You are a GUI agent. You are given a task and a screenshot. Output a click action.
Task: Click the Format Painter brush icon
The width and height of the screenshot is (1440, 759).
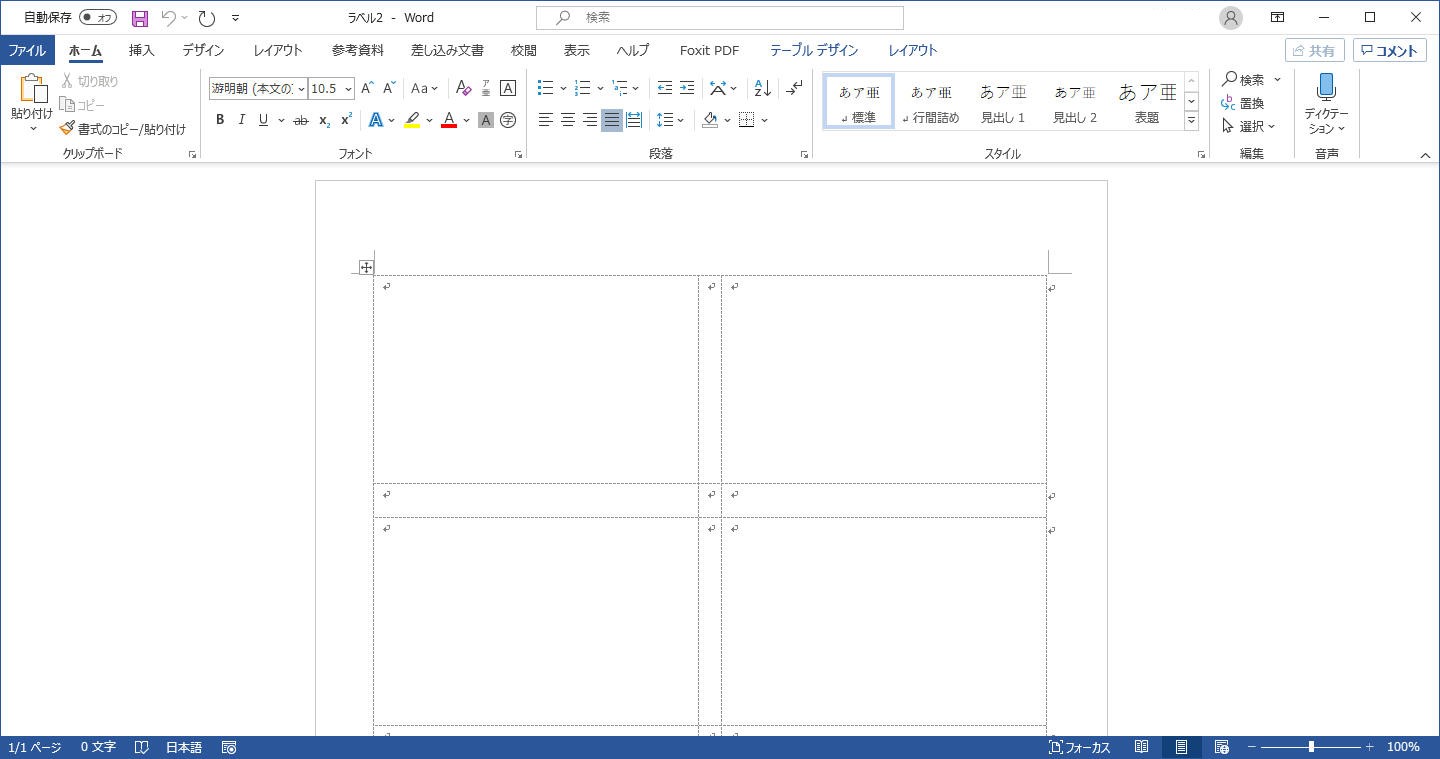(67, 129)
